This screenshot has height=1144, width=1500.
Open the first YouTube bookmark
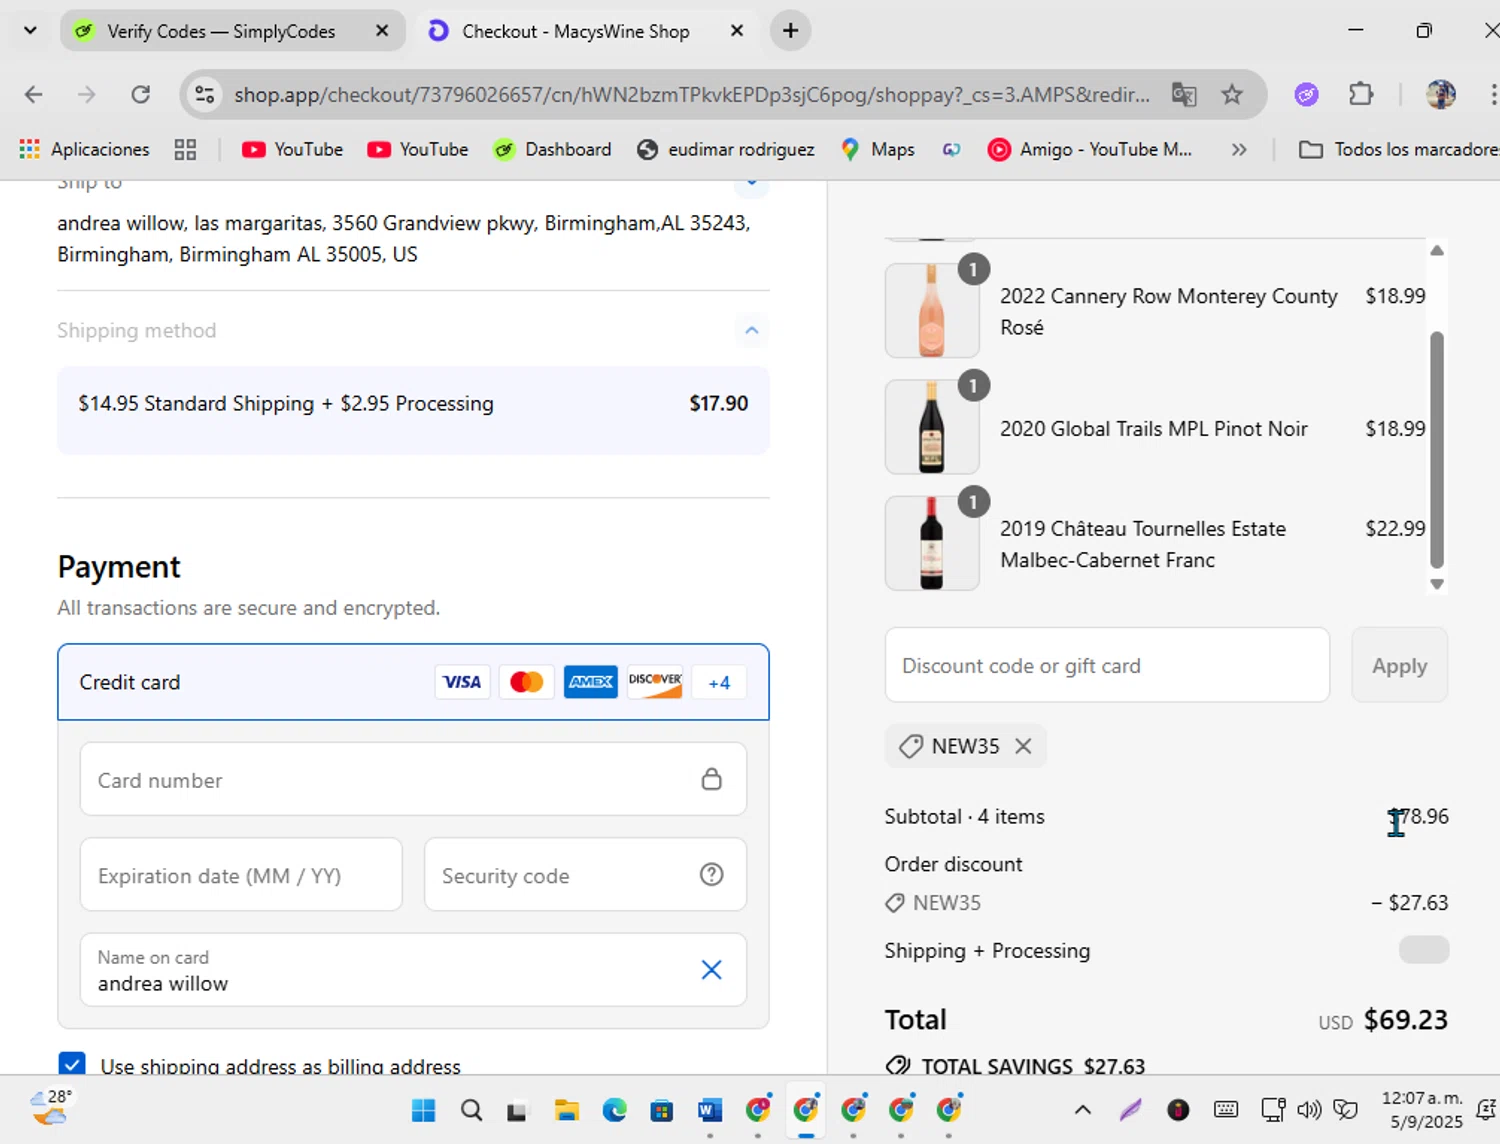coord(292,149)
